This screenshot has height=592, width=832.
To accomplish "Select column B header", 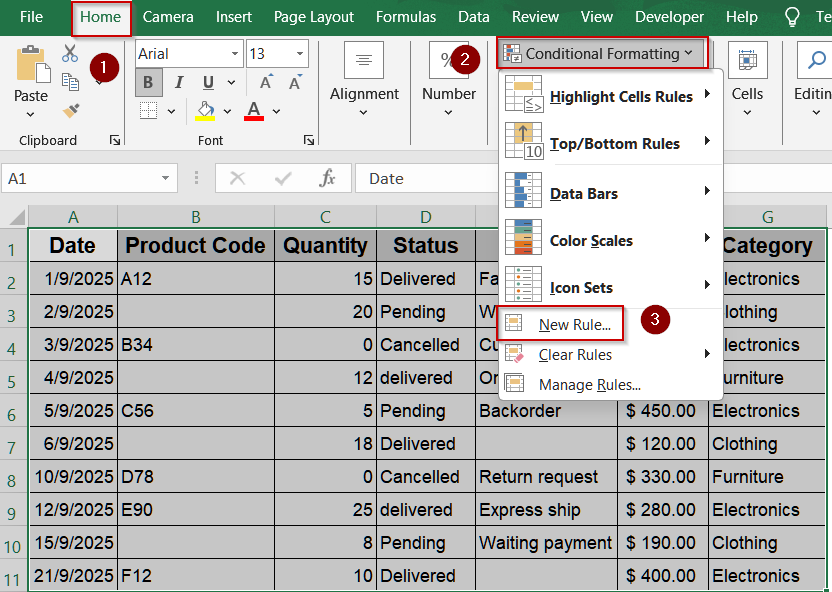I will coord(196,217).
